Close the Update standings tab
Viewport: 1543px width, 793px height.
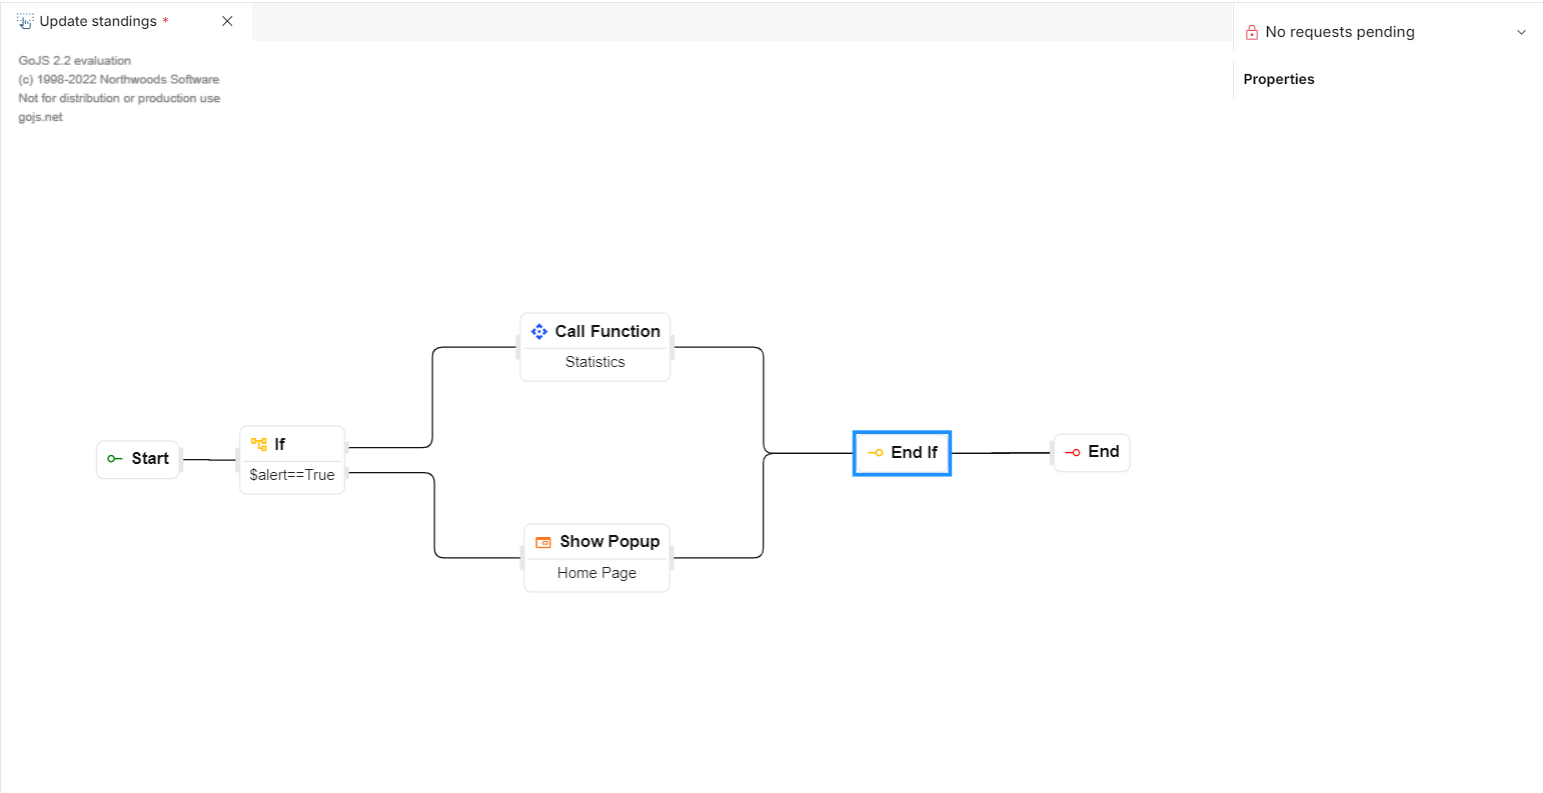(x=227, y=21)
